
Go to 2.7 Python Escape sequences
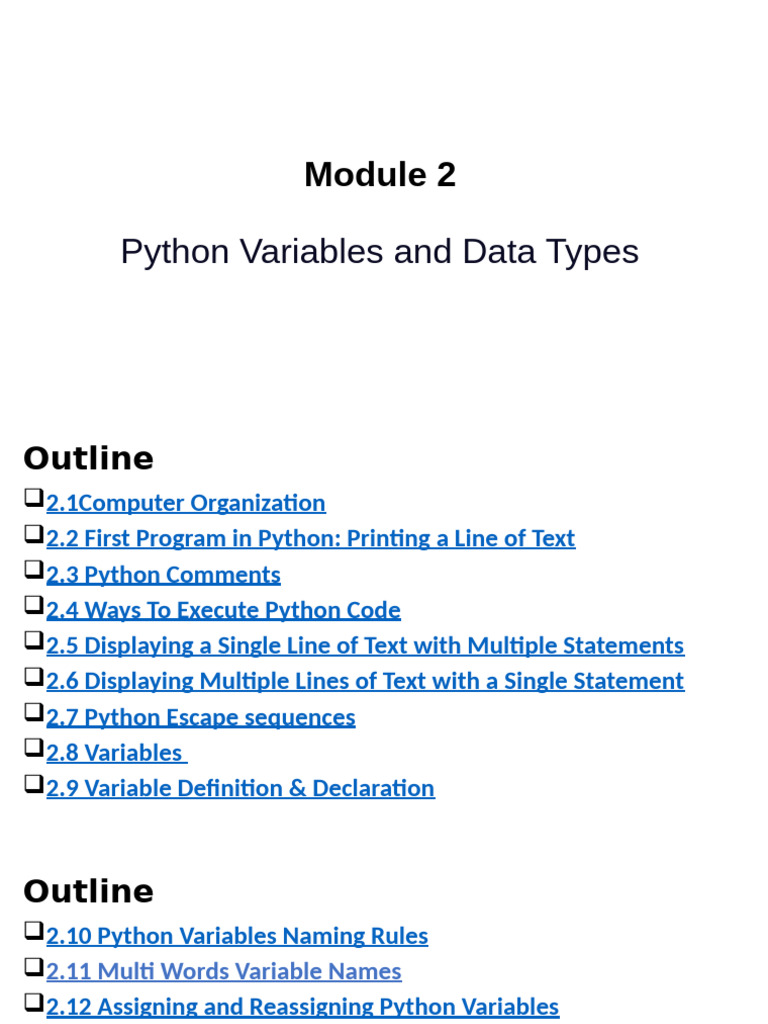pos(200,717)
